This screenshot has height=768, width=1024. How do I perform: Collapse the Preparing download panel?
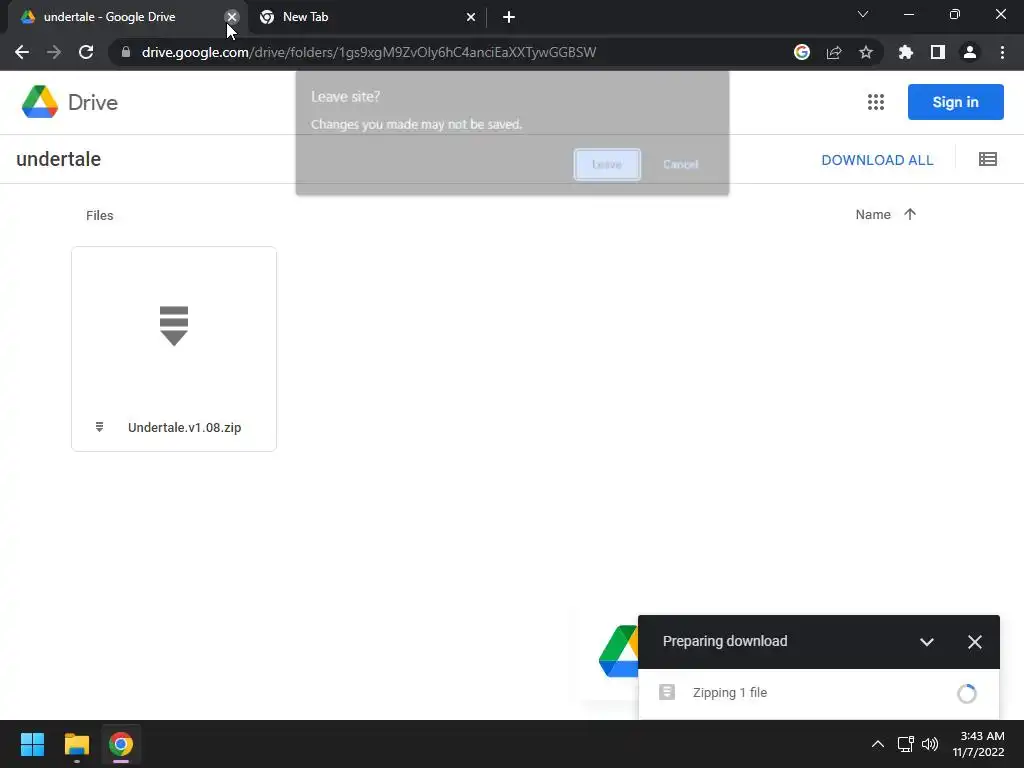coord(927,642)
